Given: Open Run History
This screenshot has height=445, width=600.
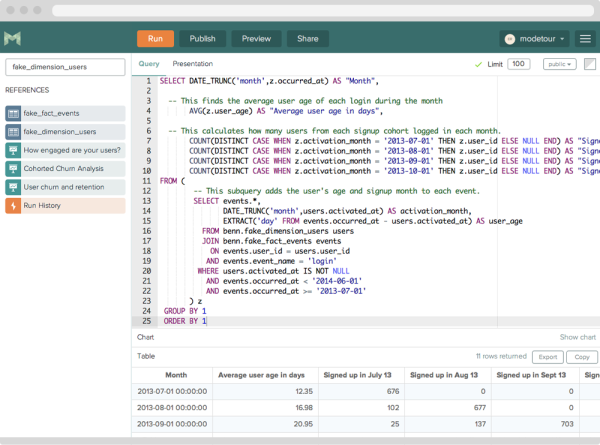Looking at the screenshot, I should 65,205.
